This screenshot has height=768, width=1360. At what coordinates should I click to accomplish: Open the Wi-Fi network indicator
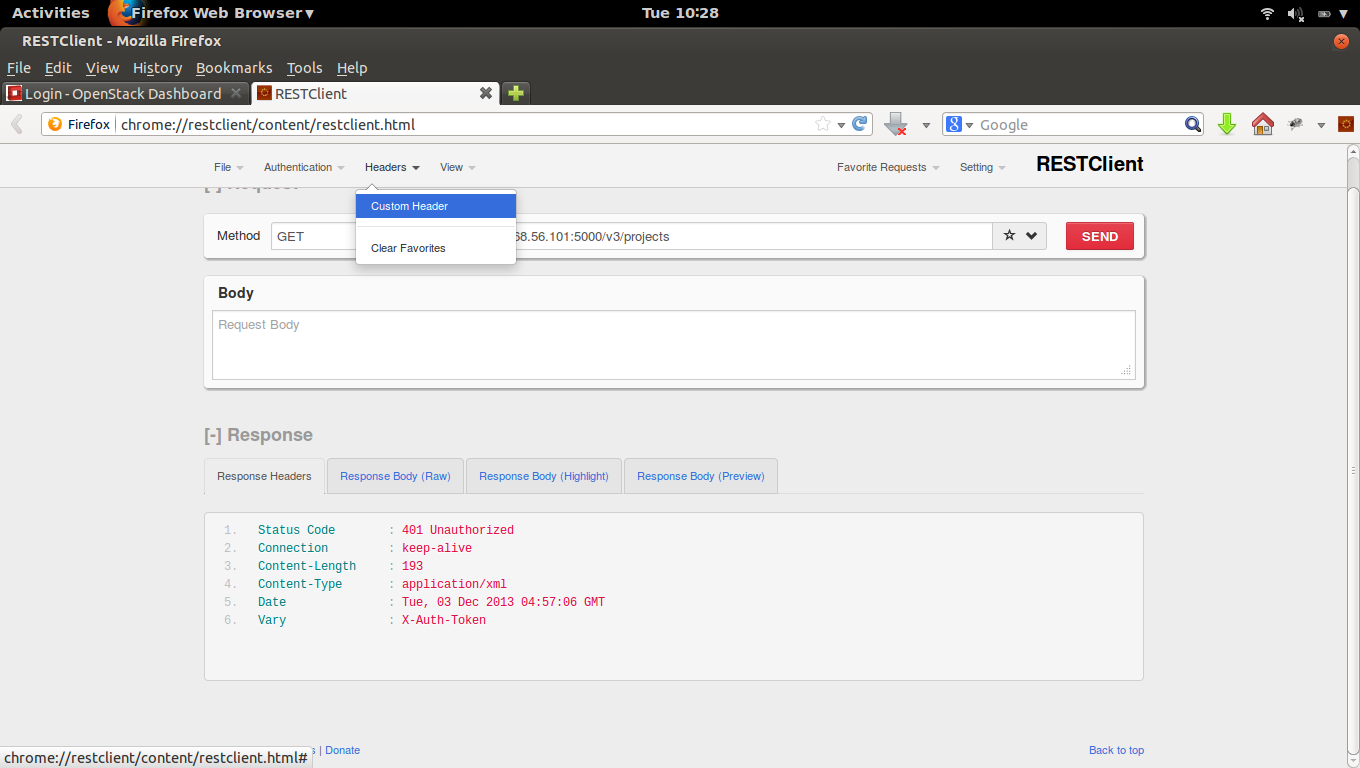pyautogui.click(x=1268, y=13)
